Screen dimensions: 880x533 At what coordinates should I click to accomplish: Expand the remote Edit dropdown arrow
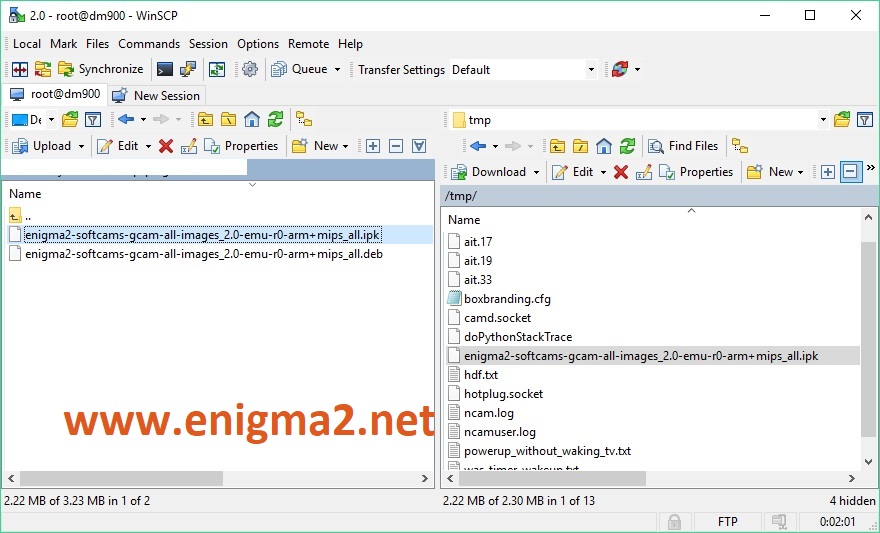[x=603, y=172]
